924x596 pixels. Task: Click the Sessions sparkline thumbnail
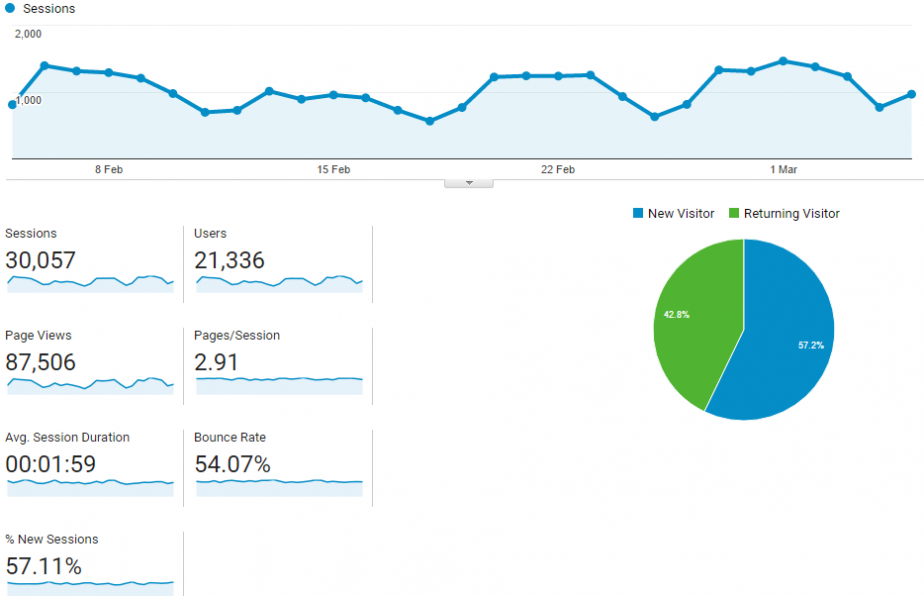click(x=90, y=283)
